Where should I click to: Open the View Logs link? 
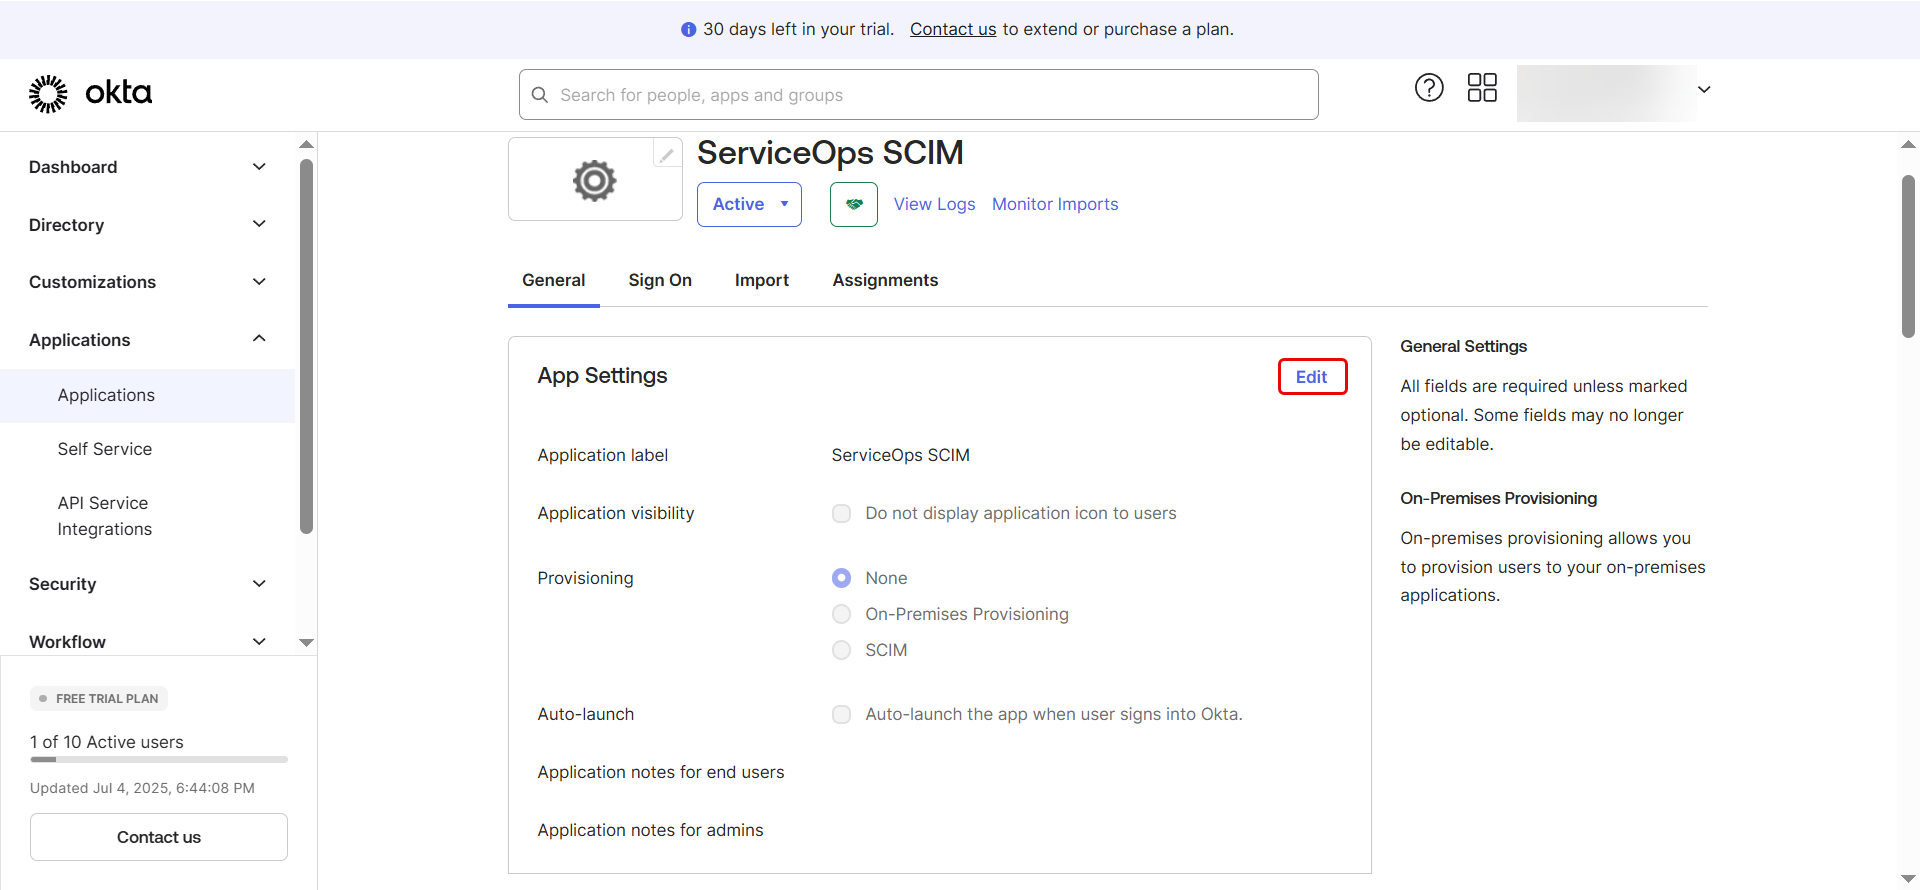click(x=934, y=204)
